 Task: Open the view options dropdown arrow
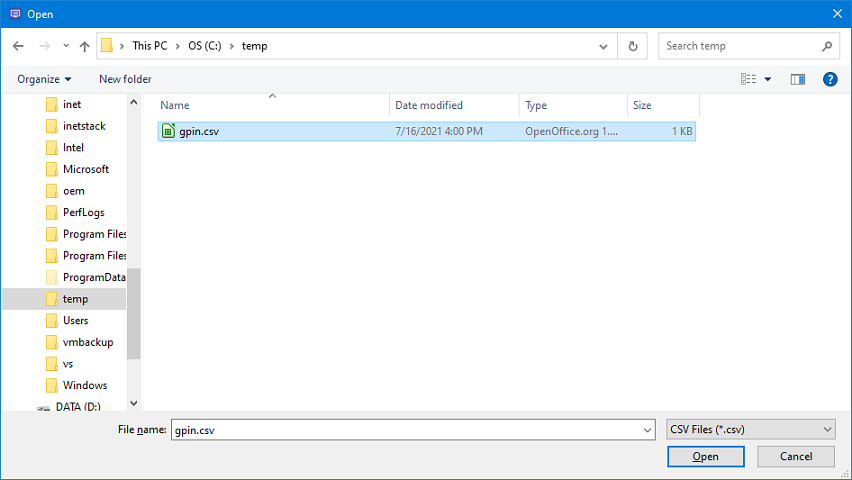(768, 79)
